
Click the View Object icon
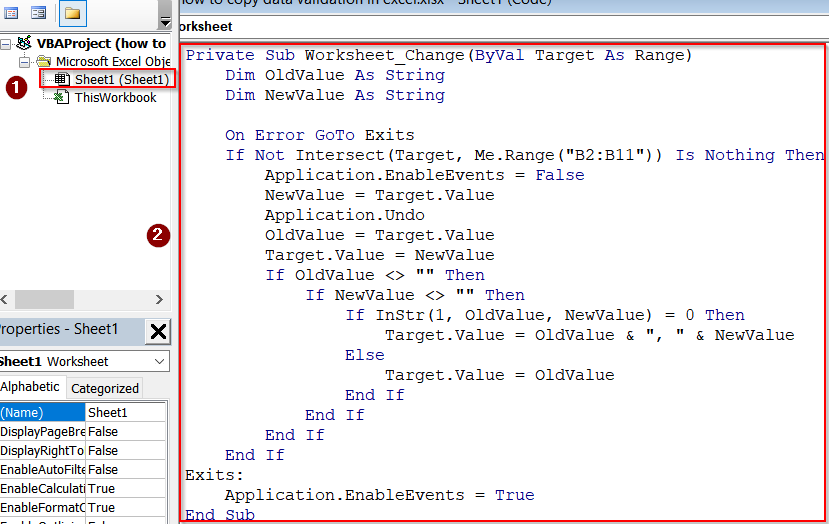[38, 13]
